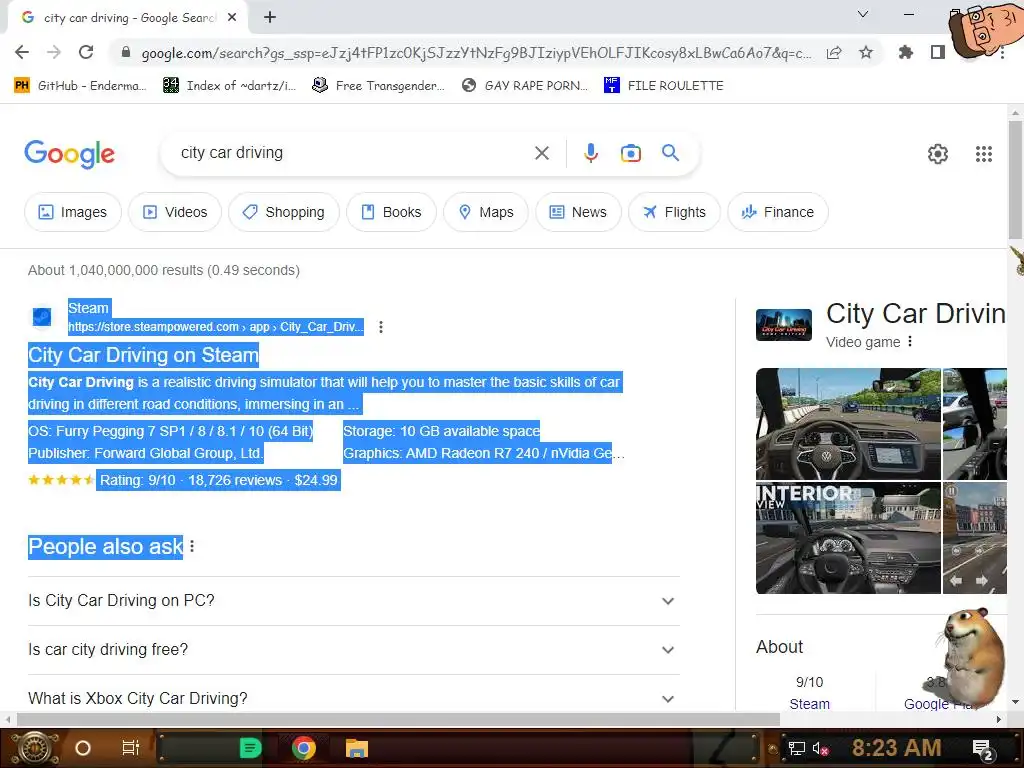Search by image with the camera icon
Screen dimensions: 1024x768
pos(630,153)
